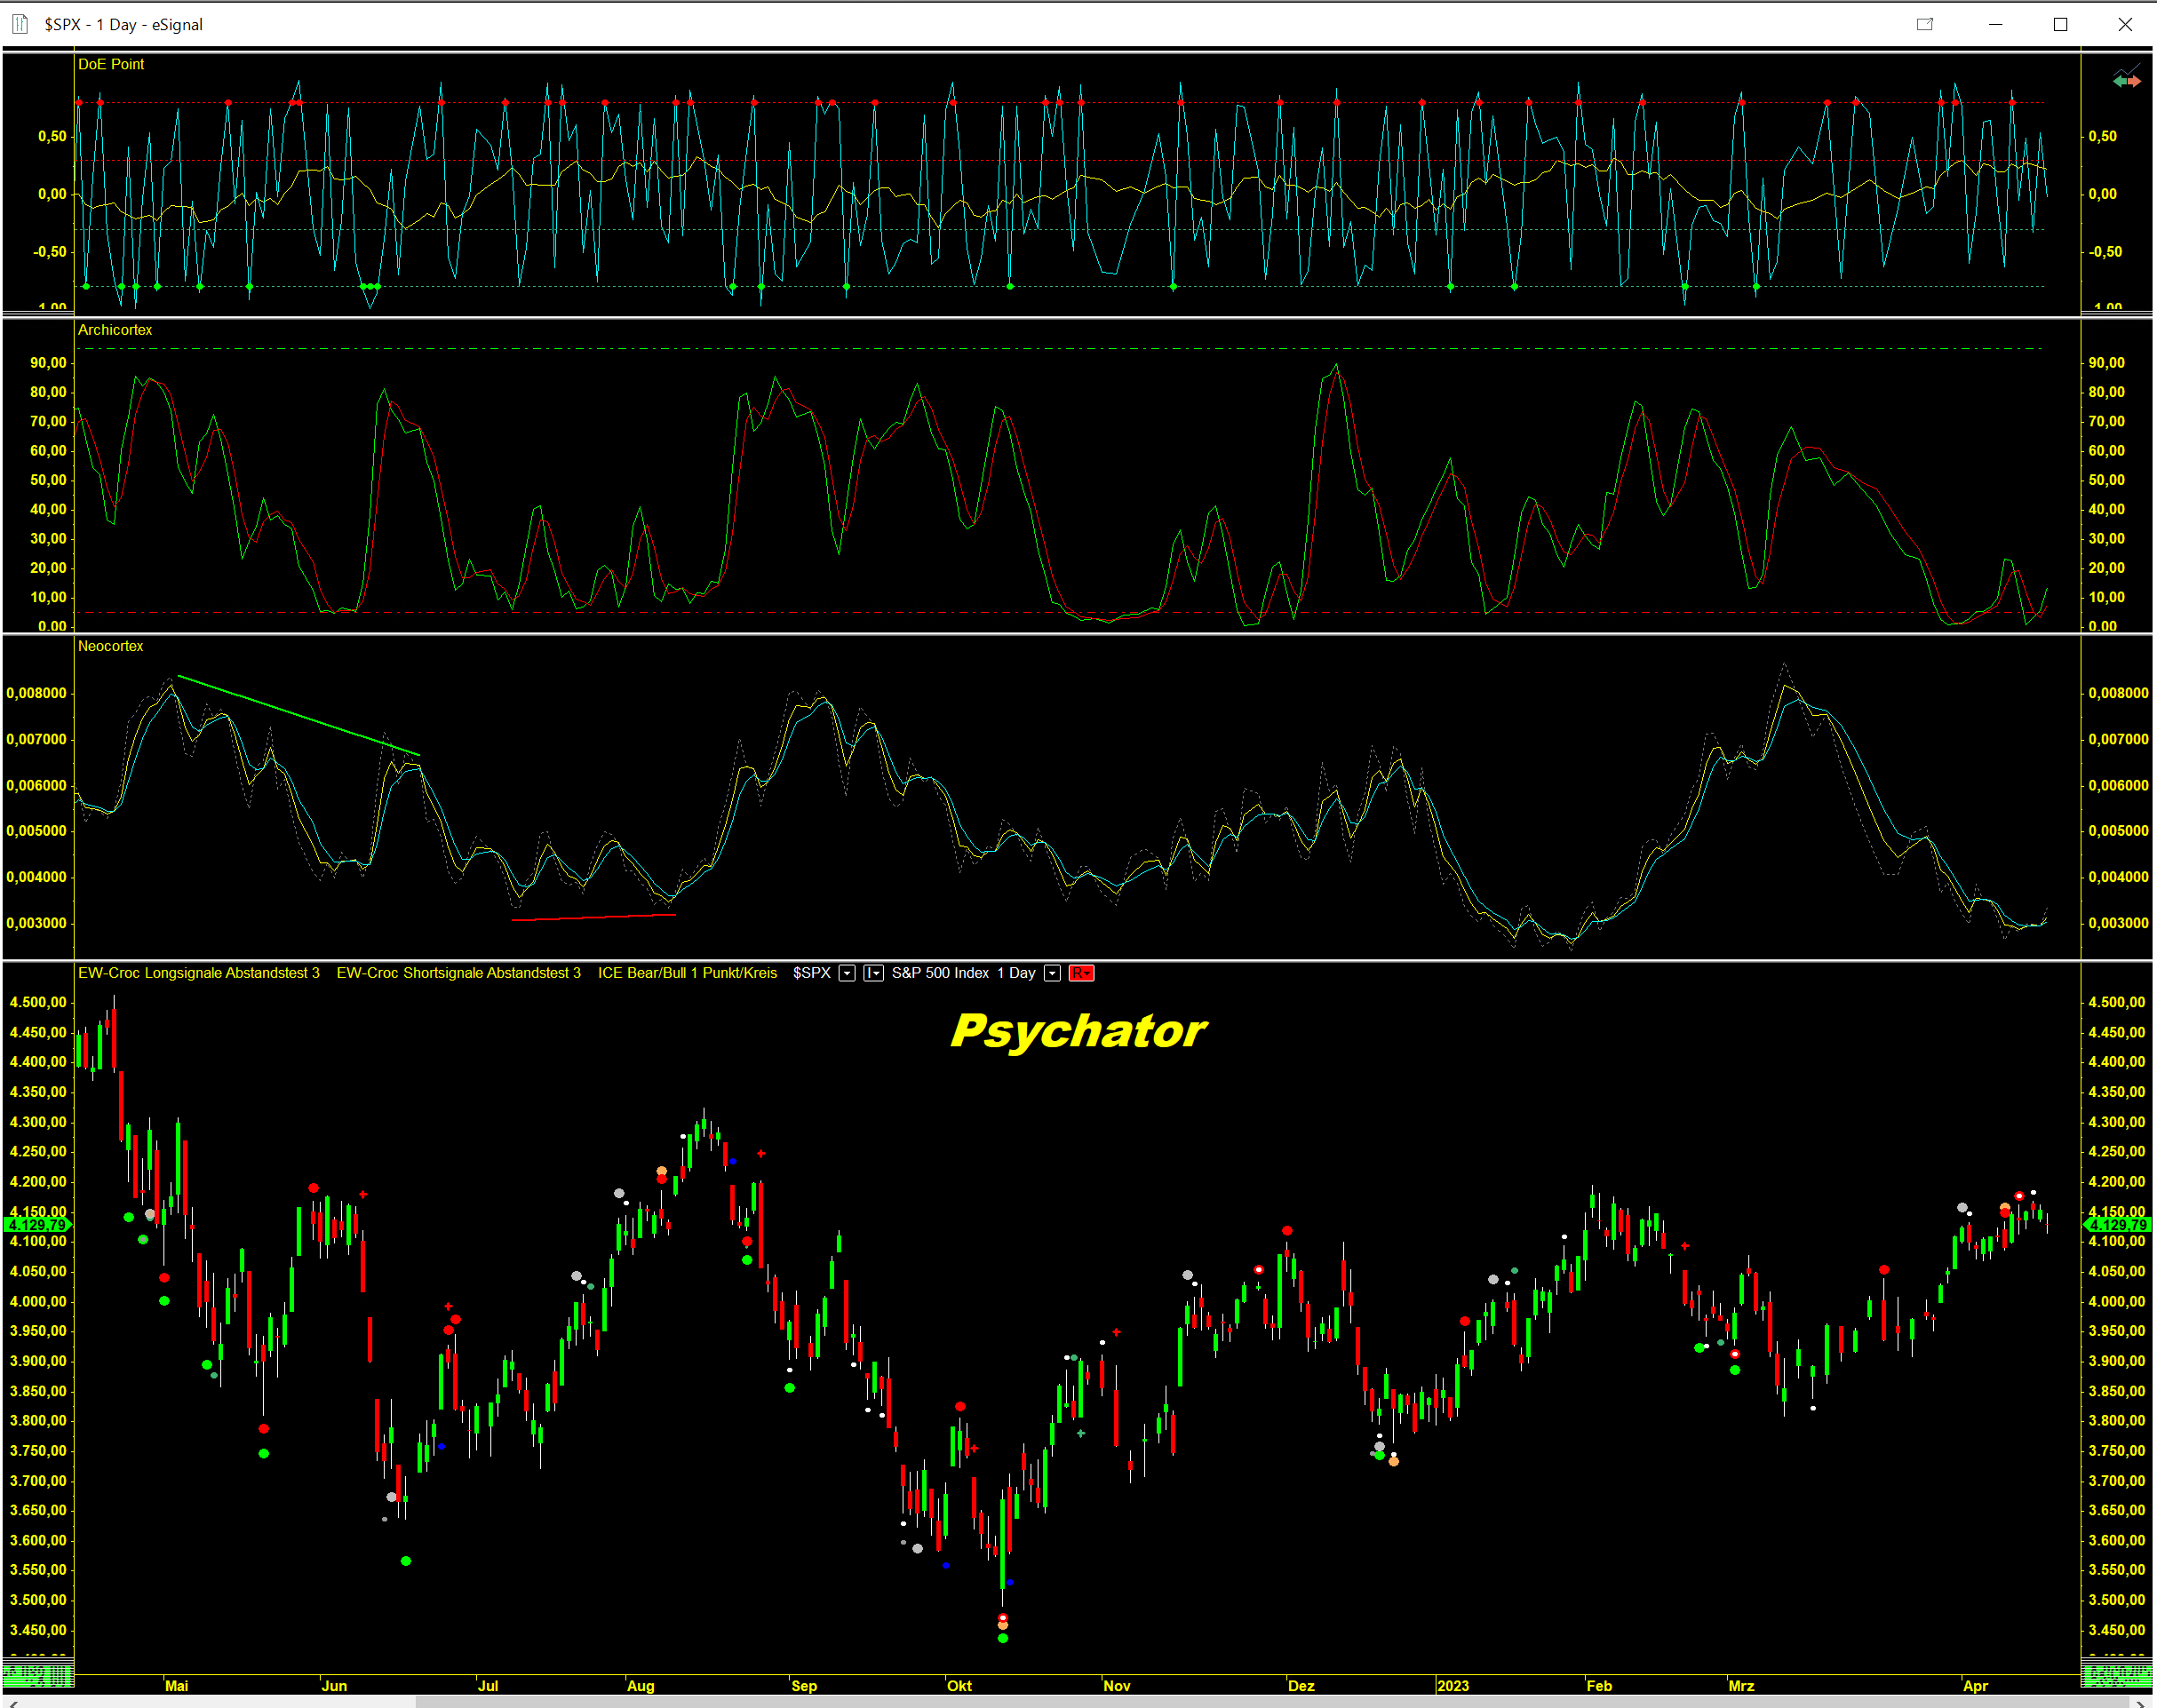Click the Okt marker on time axis
2157x1708 pixels.
click(959, 1686)
